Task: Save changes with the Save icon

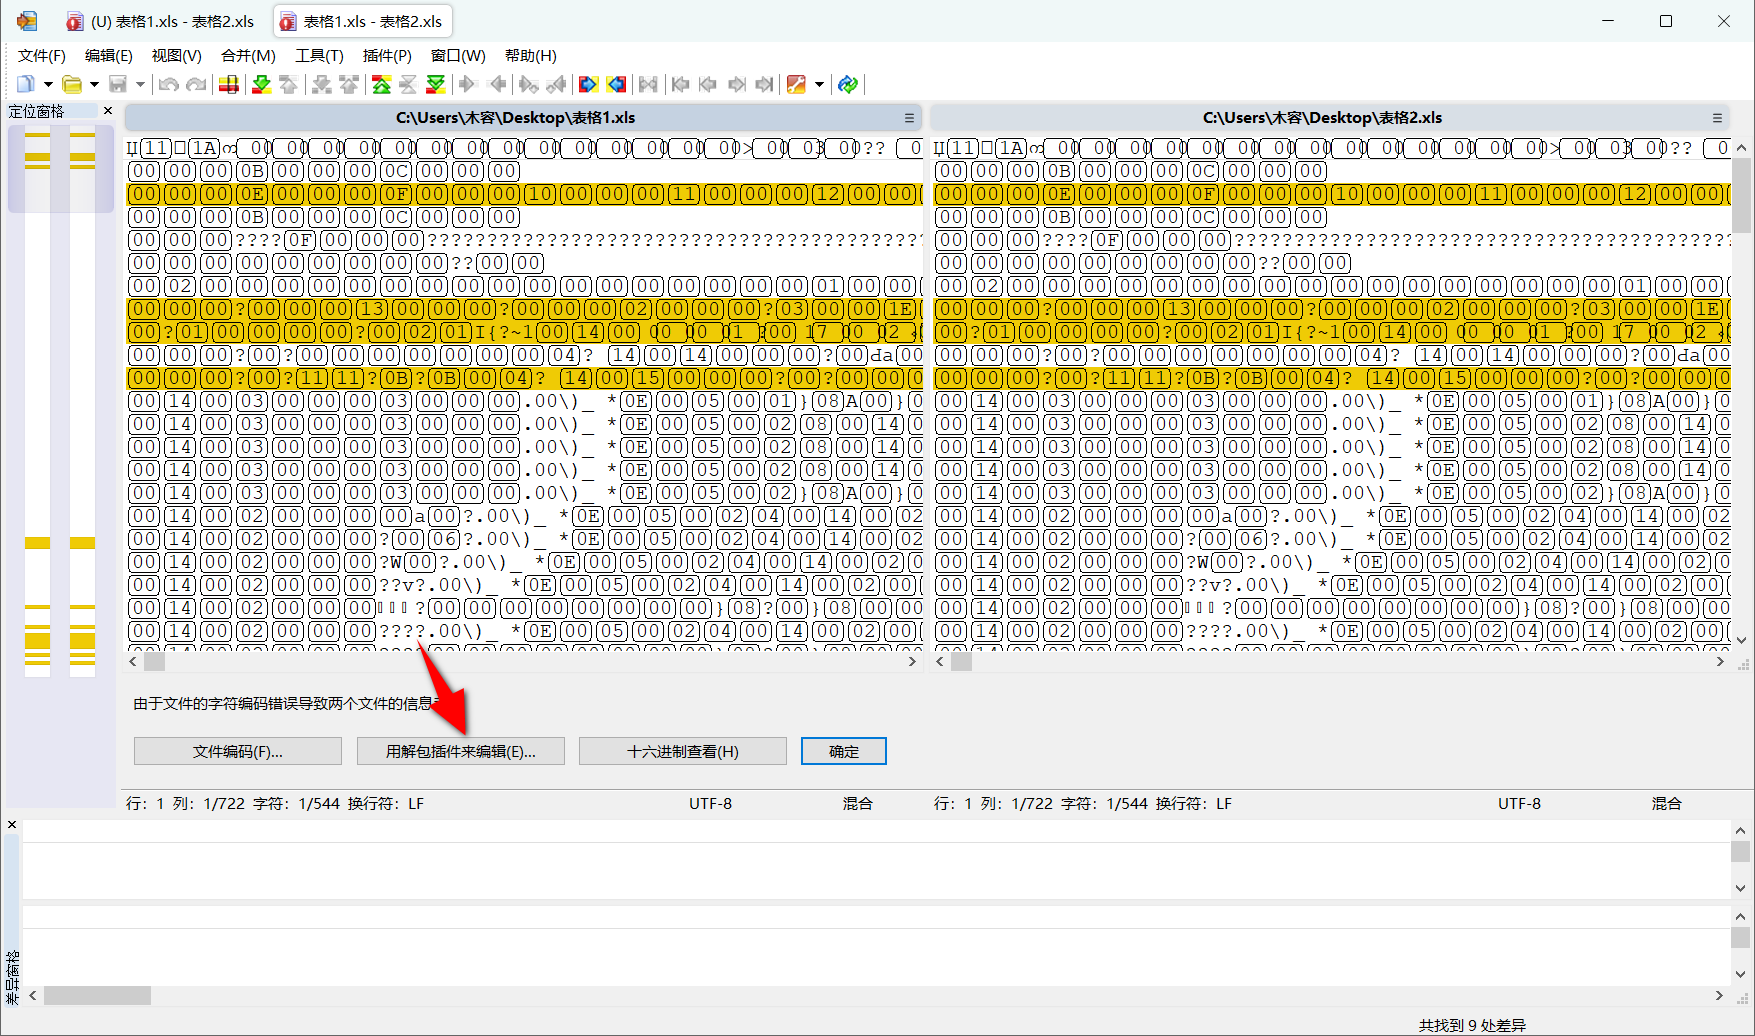Action: point(119,85)
